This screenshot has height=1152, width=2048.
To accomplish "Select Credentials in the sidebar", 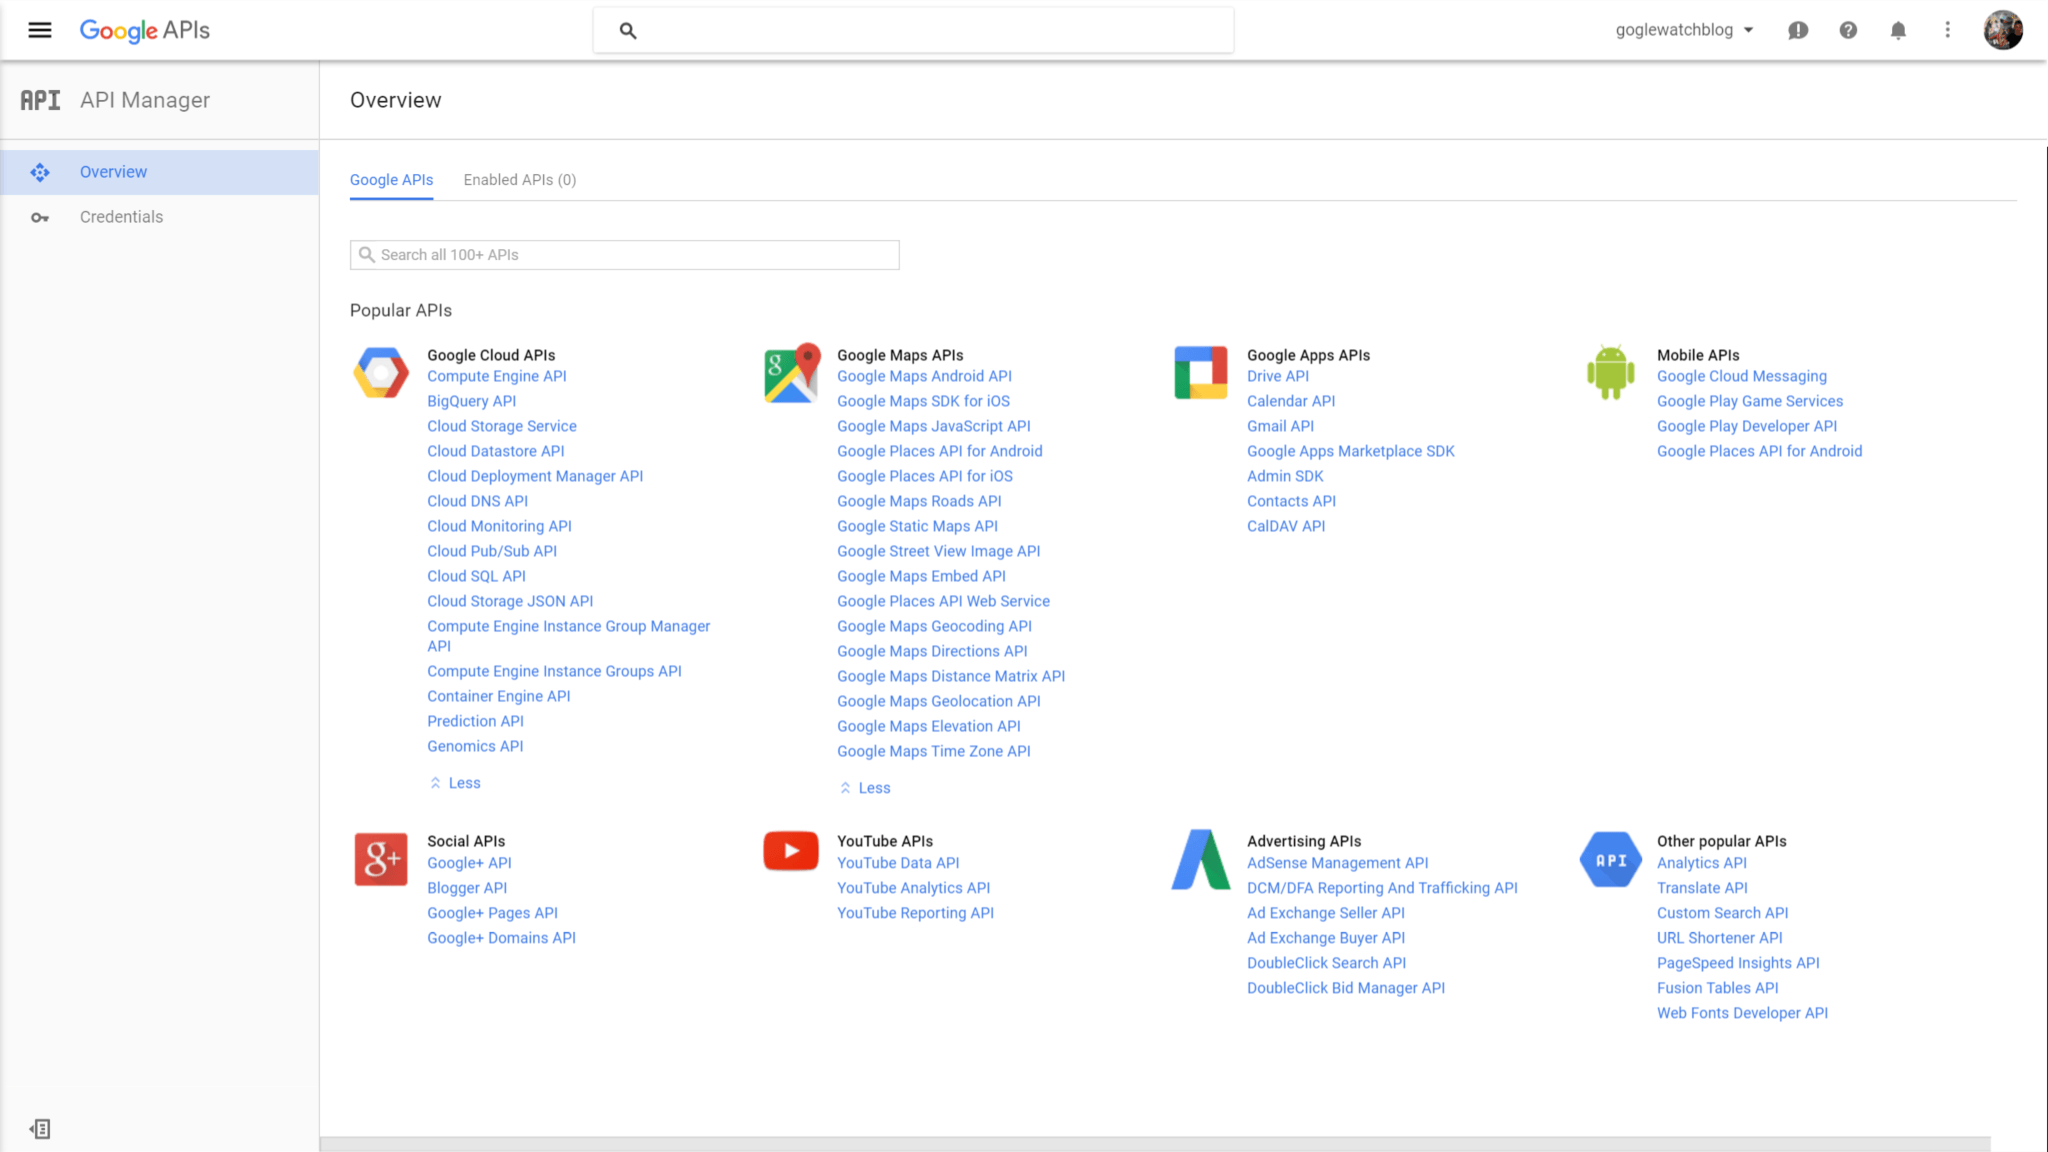I will tap(121, 217).
